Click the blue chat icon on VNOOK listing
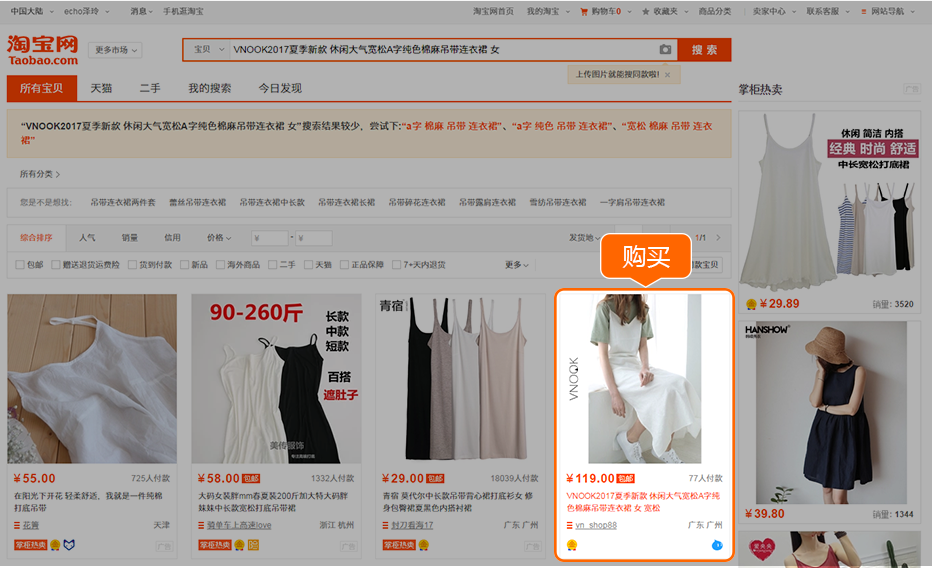932x568 pixels. (717, 545)
